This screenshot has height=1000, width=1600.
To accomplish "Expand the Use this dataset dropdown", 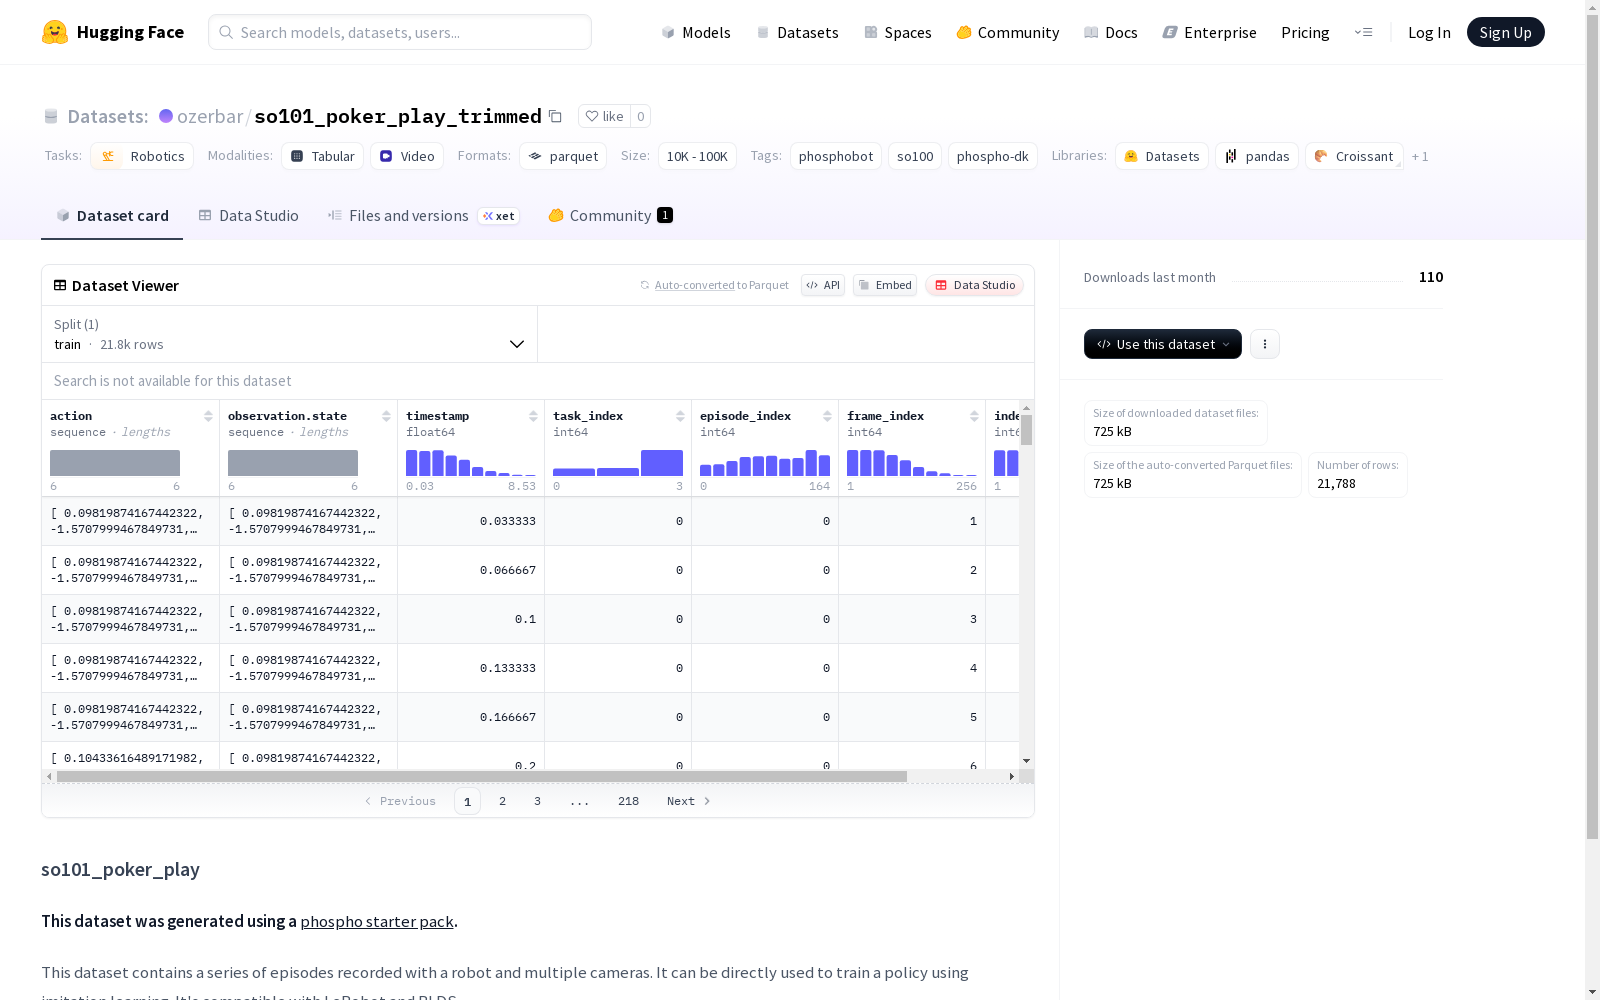I will (x=1163, y=344).
